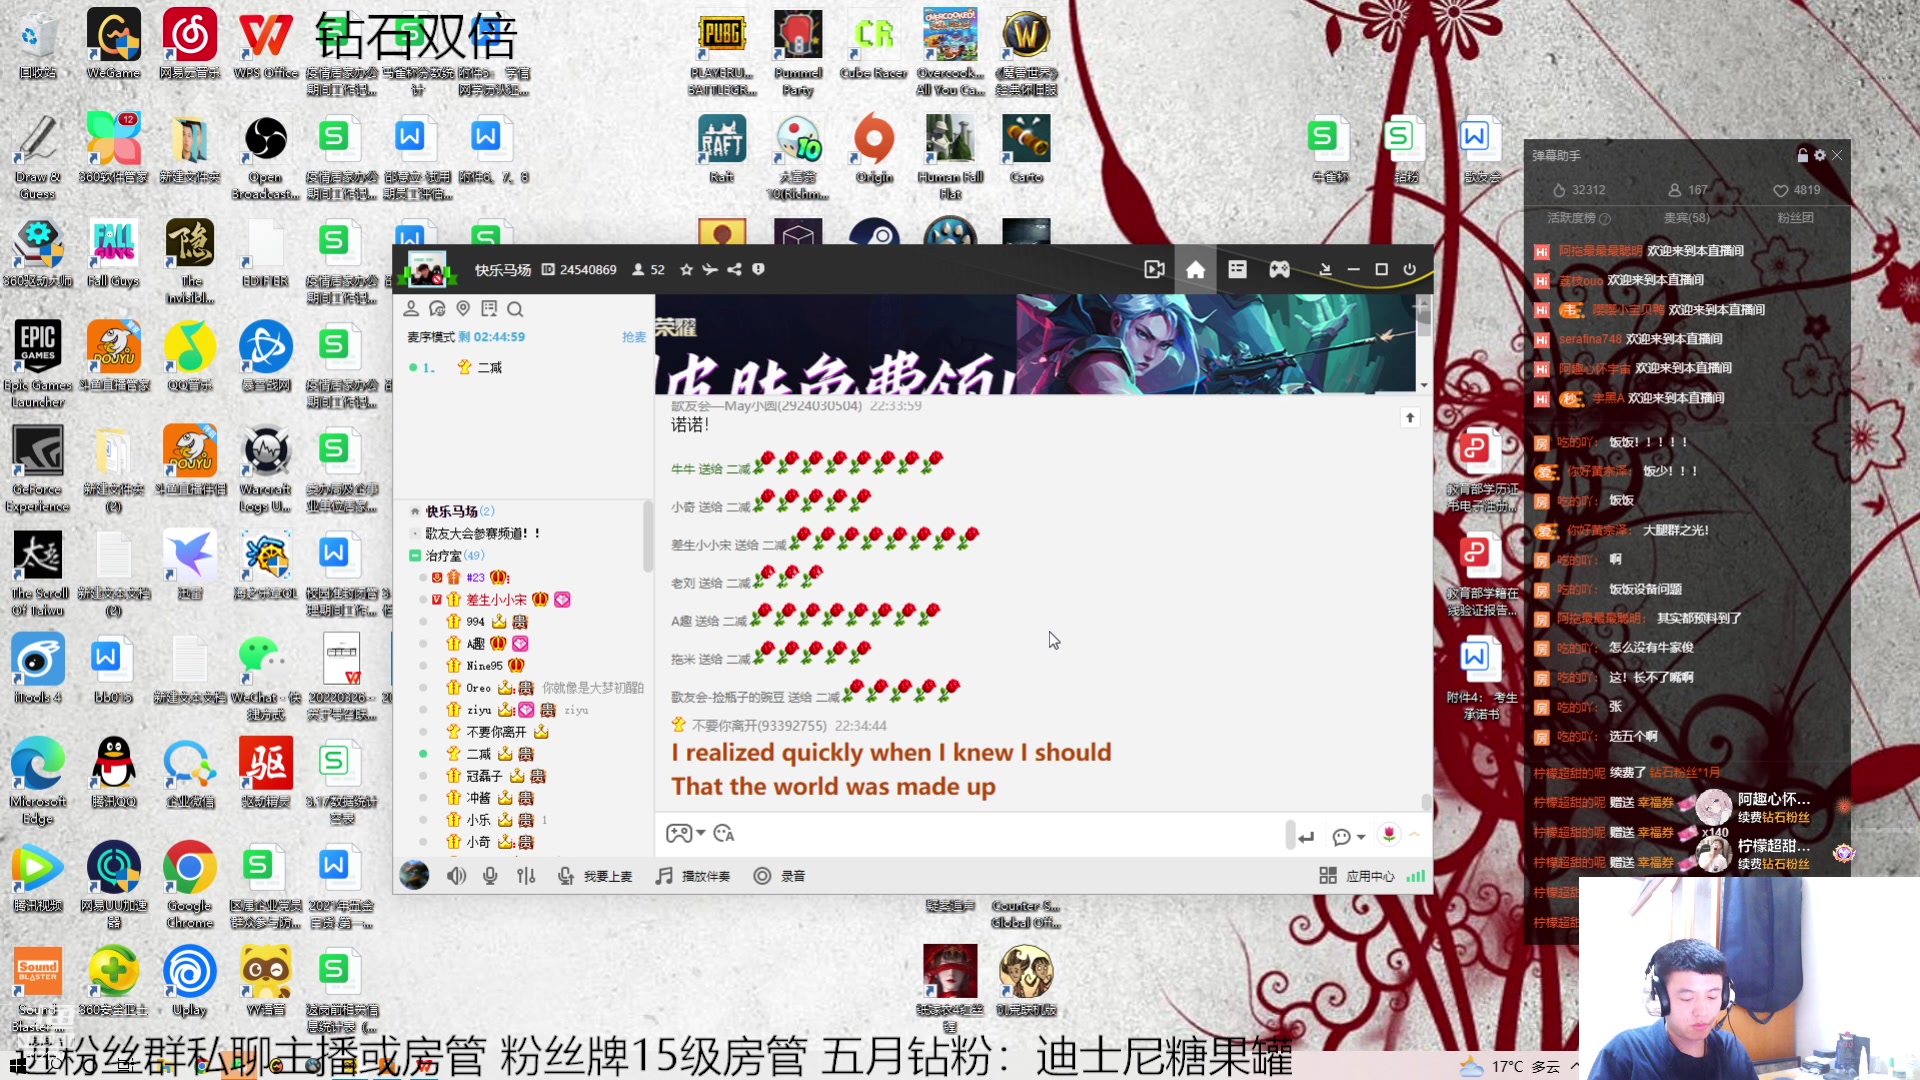Select user 不要你离开 in channel list
This screenshot has width=1920, height=1080.
(x=496, y=732)
